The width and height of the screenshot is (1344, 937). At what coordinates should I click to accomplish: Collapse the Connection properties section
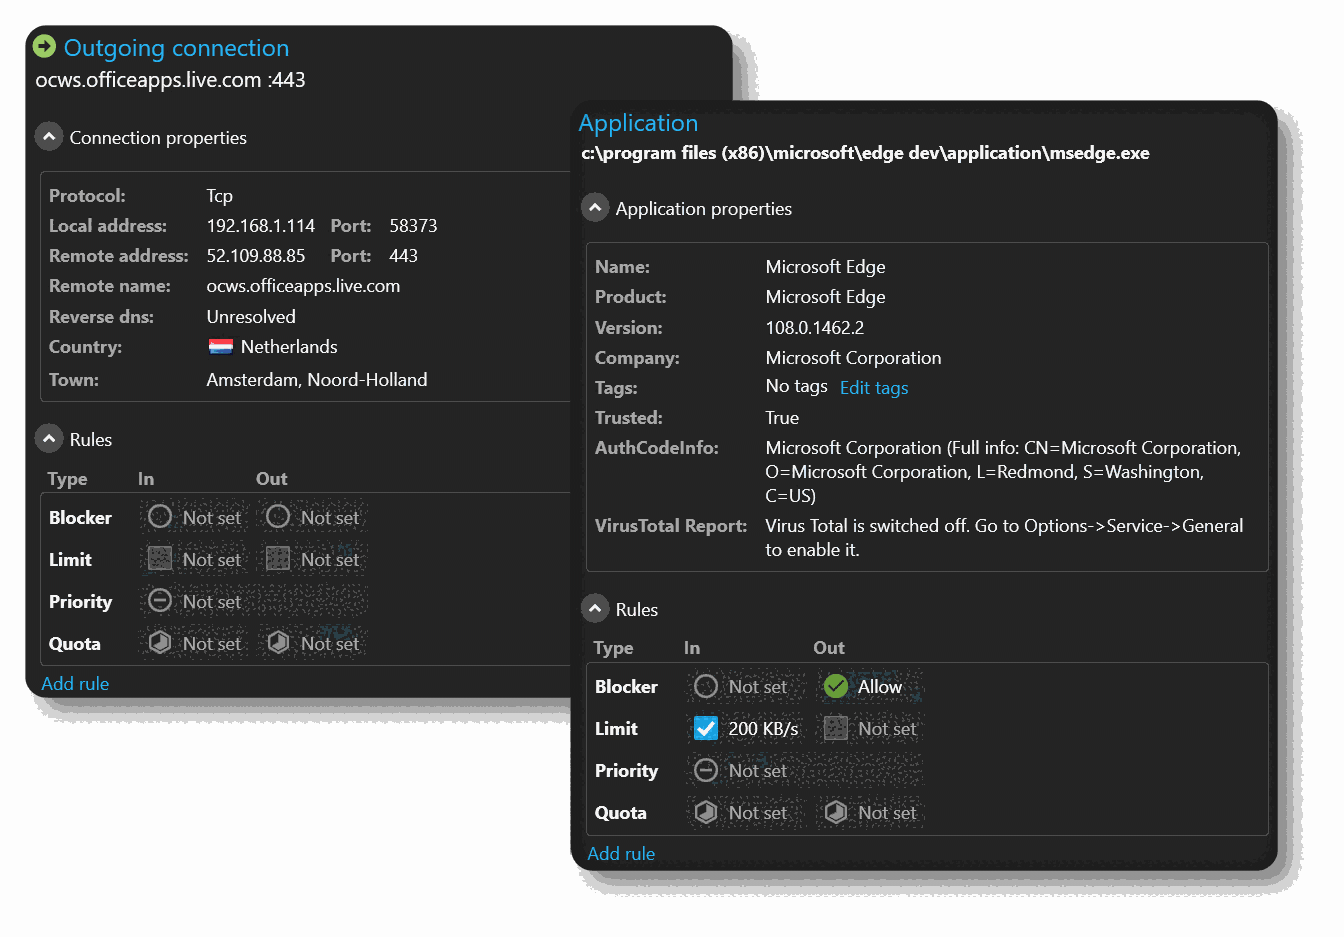pyautogui.click(x=48, y=136)
